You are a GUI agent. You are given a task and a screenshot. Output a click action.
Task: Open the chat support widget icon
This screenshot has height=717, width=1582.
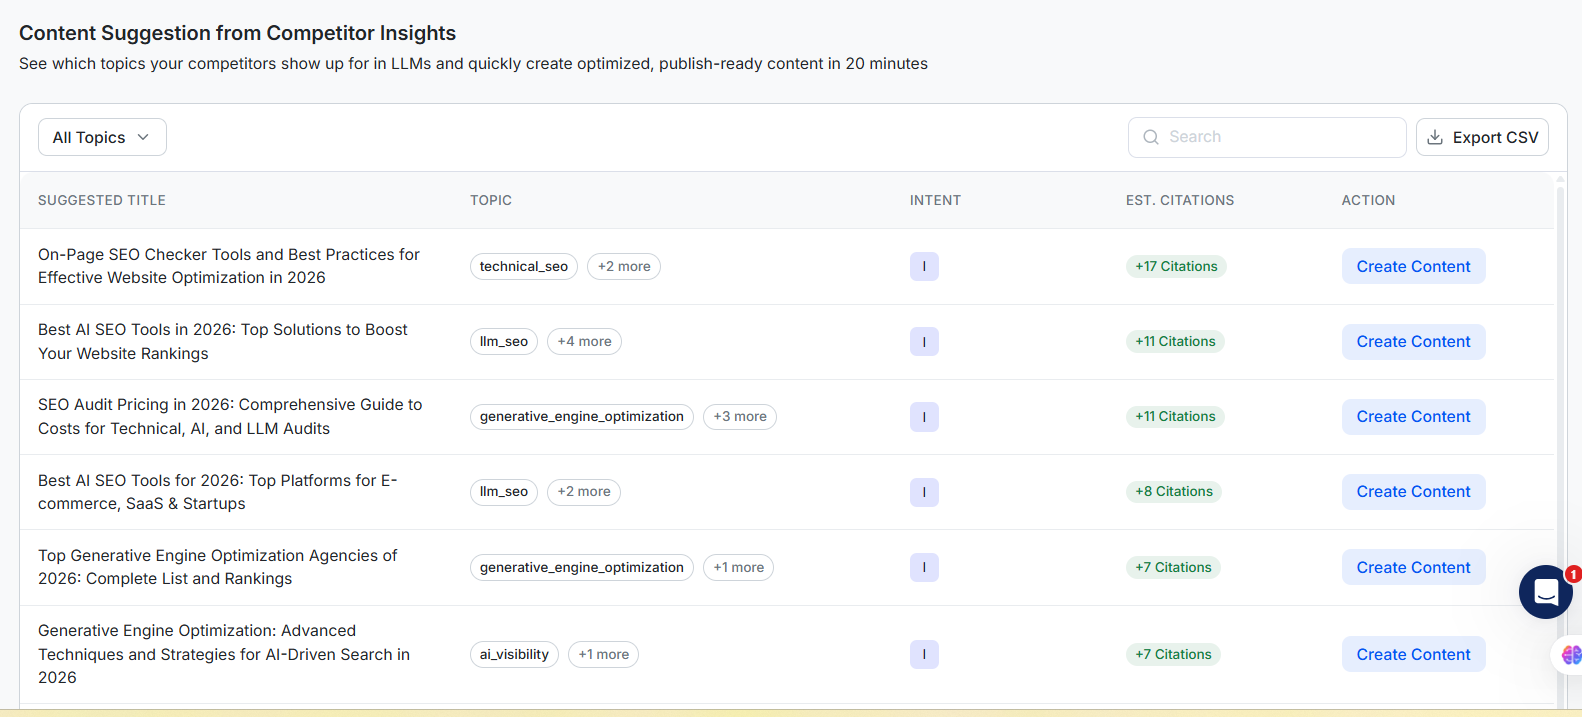1545,592
